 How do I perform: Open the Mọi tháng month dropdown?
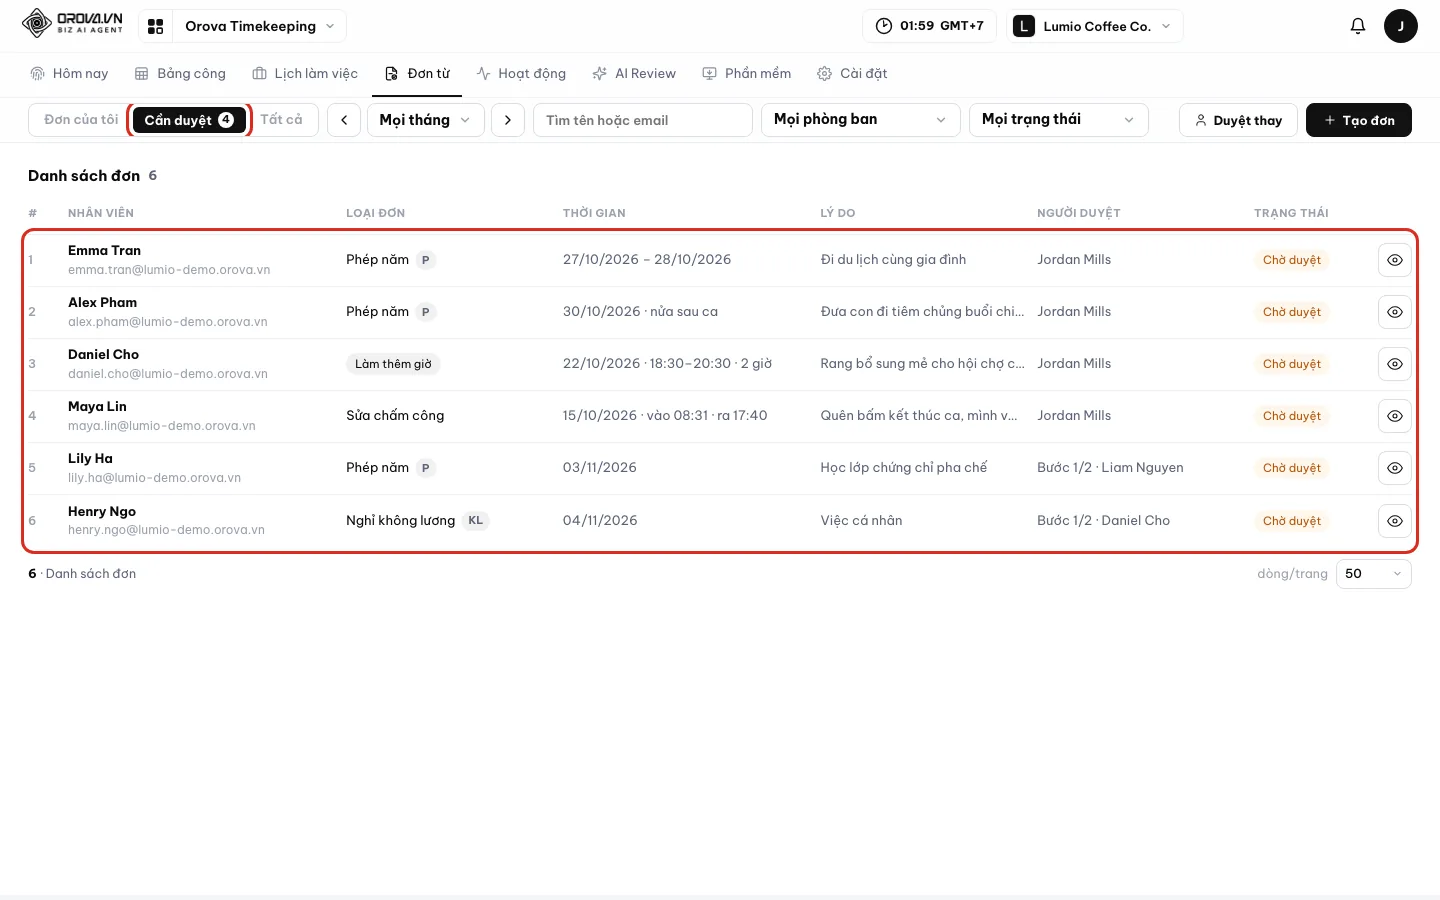click(426, 120)
